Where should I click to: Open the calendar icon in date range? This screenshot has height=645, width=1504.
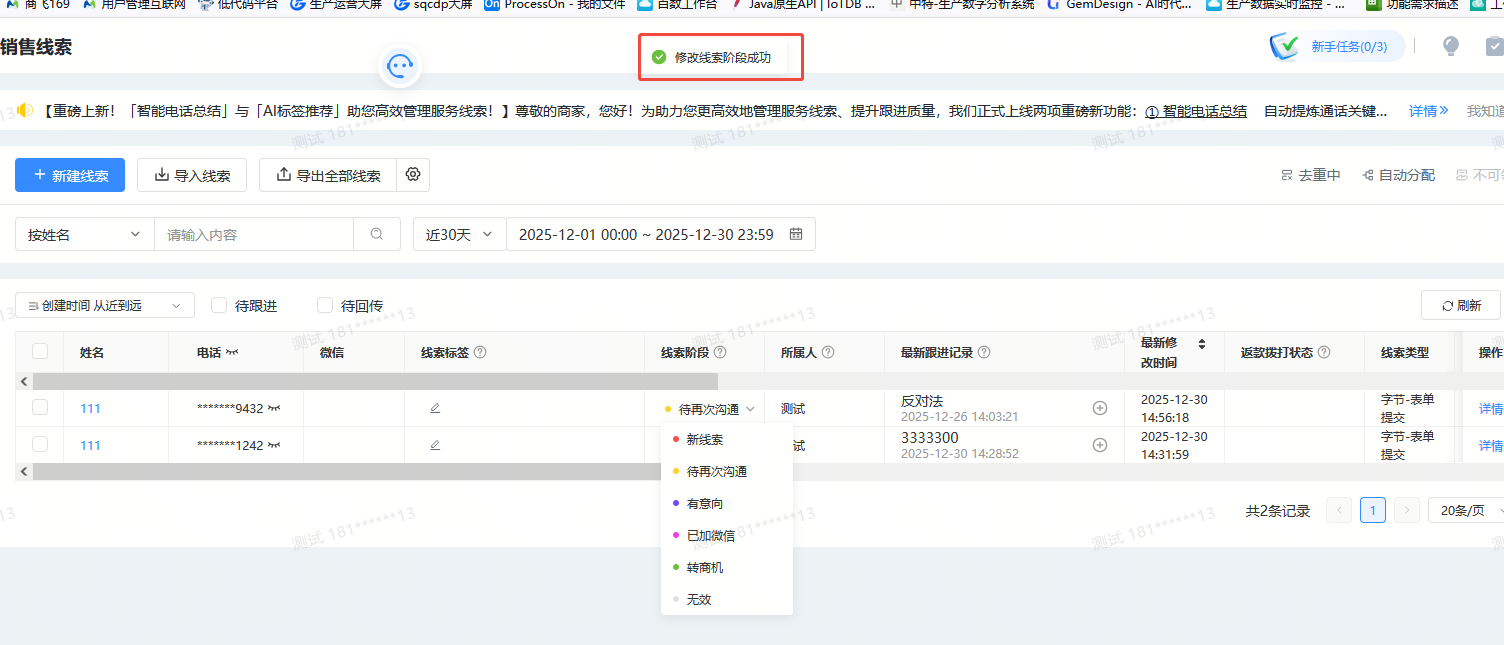[x=796, y=234]
